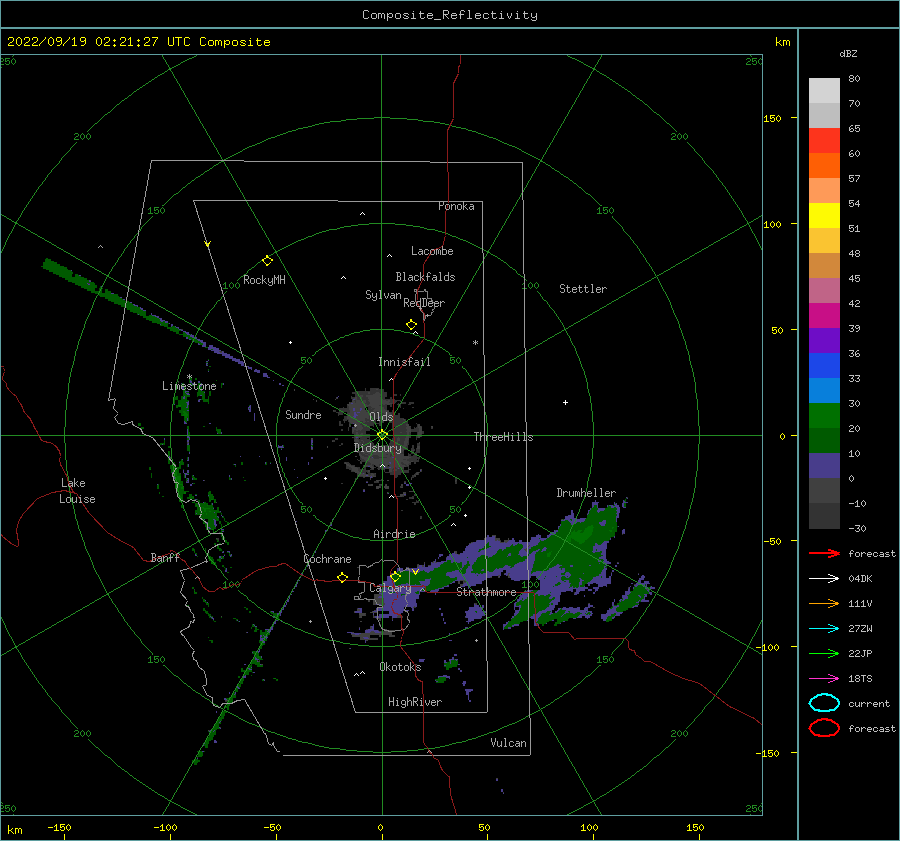Click the Calgary city label
The width and height of the screenshot is (900, 841).
[390, 588]
